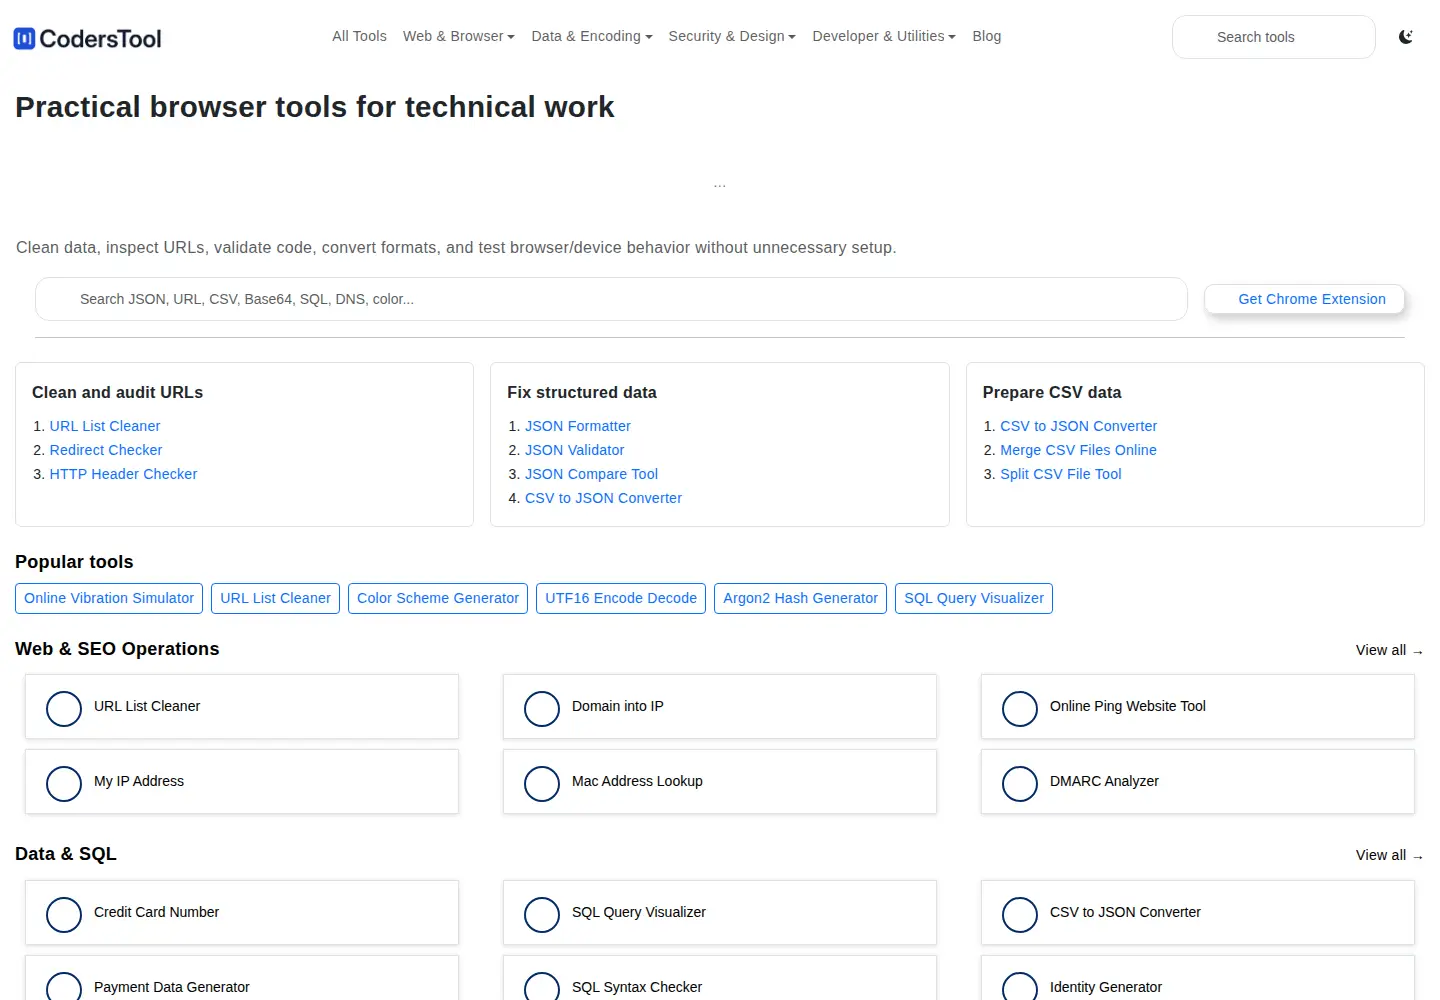Open the Redirect Checker link
Image resolution: width=1440 pixels, height=1000 pixels.
[x=106, y=450]
